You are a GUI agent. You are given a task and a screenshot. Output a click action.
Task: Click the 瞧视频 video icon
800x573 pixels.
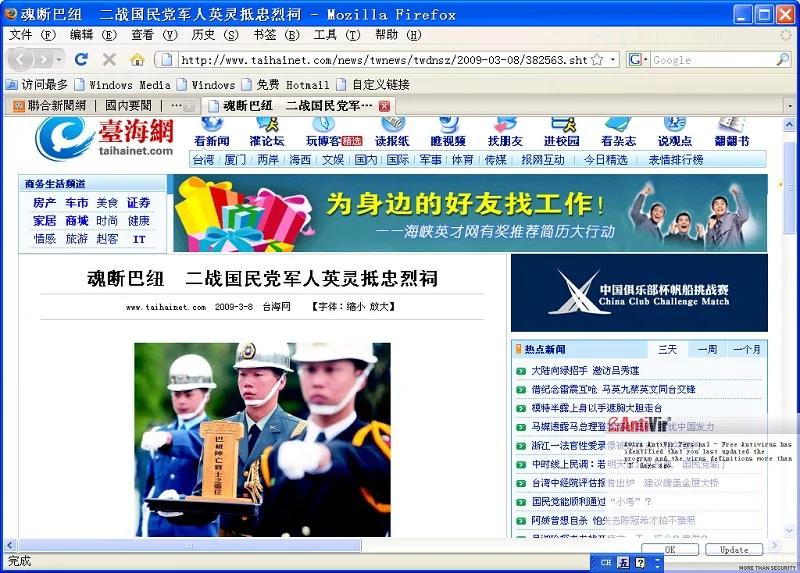point(448,124)
